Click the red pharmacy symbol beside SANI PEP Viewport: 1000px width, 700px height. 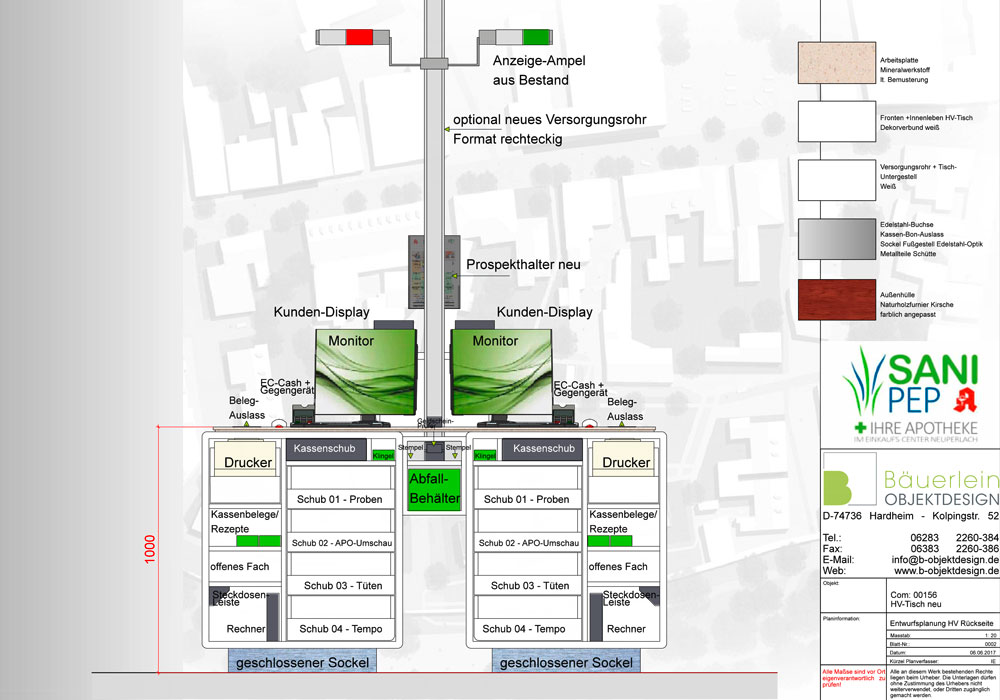click(x=965, y=399)
